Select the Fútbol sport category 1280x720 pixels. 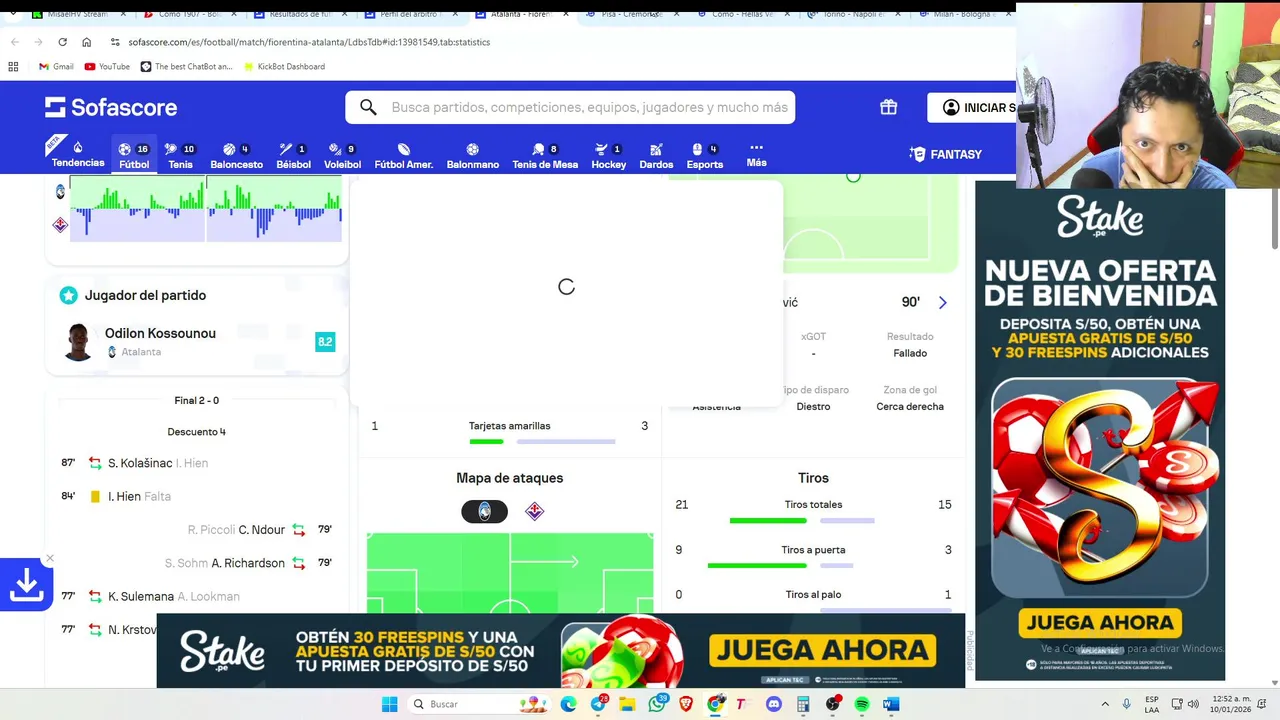tap(134, 156)
